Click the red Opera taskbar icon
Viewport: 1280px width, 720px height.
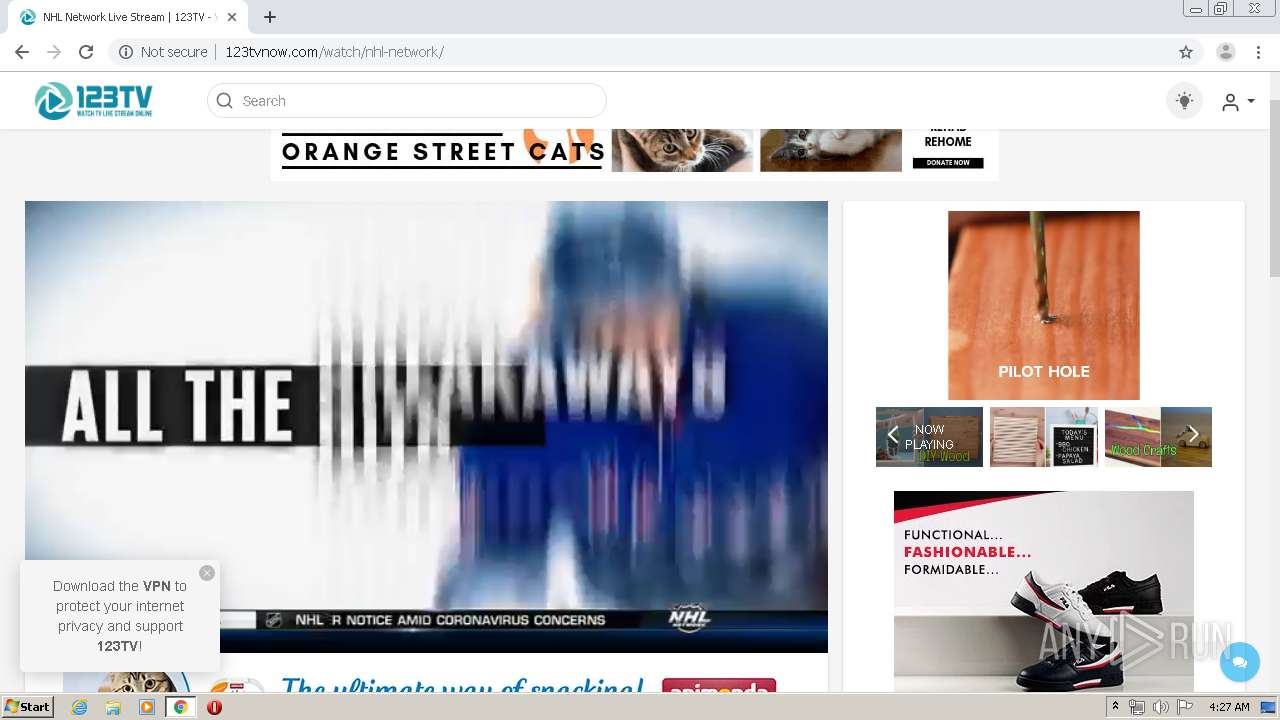(x=214, y=707)
